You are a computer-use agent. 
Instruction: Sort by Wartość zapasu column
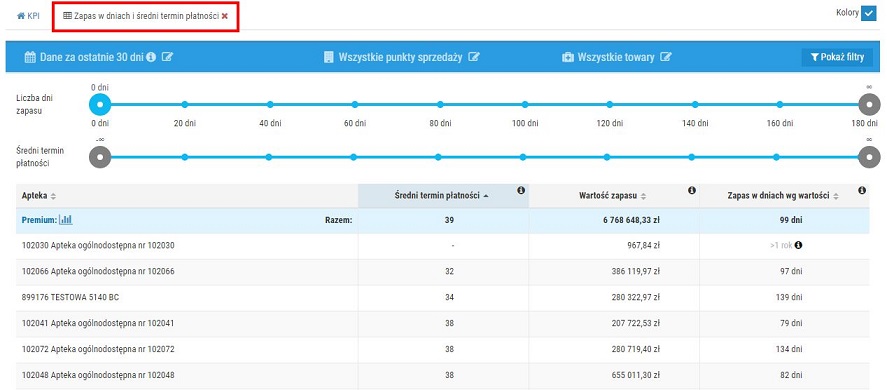point(614,196)
